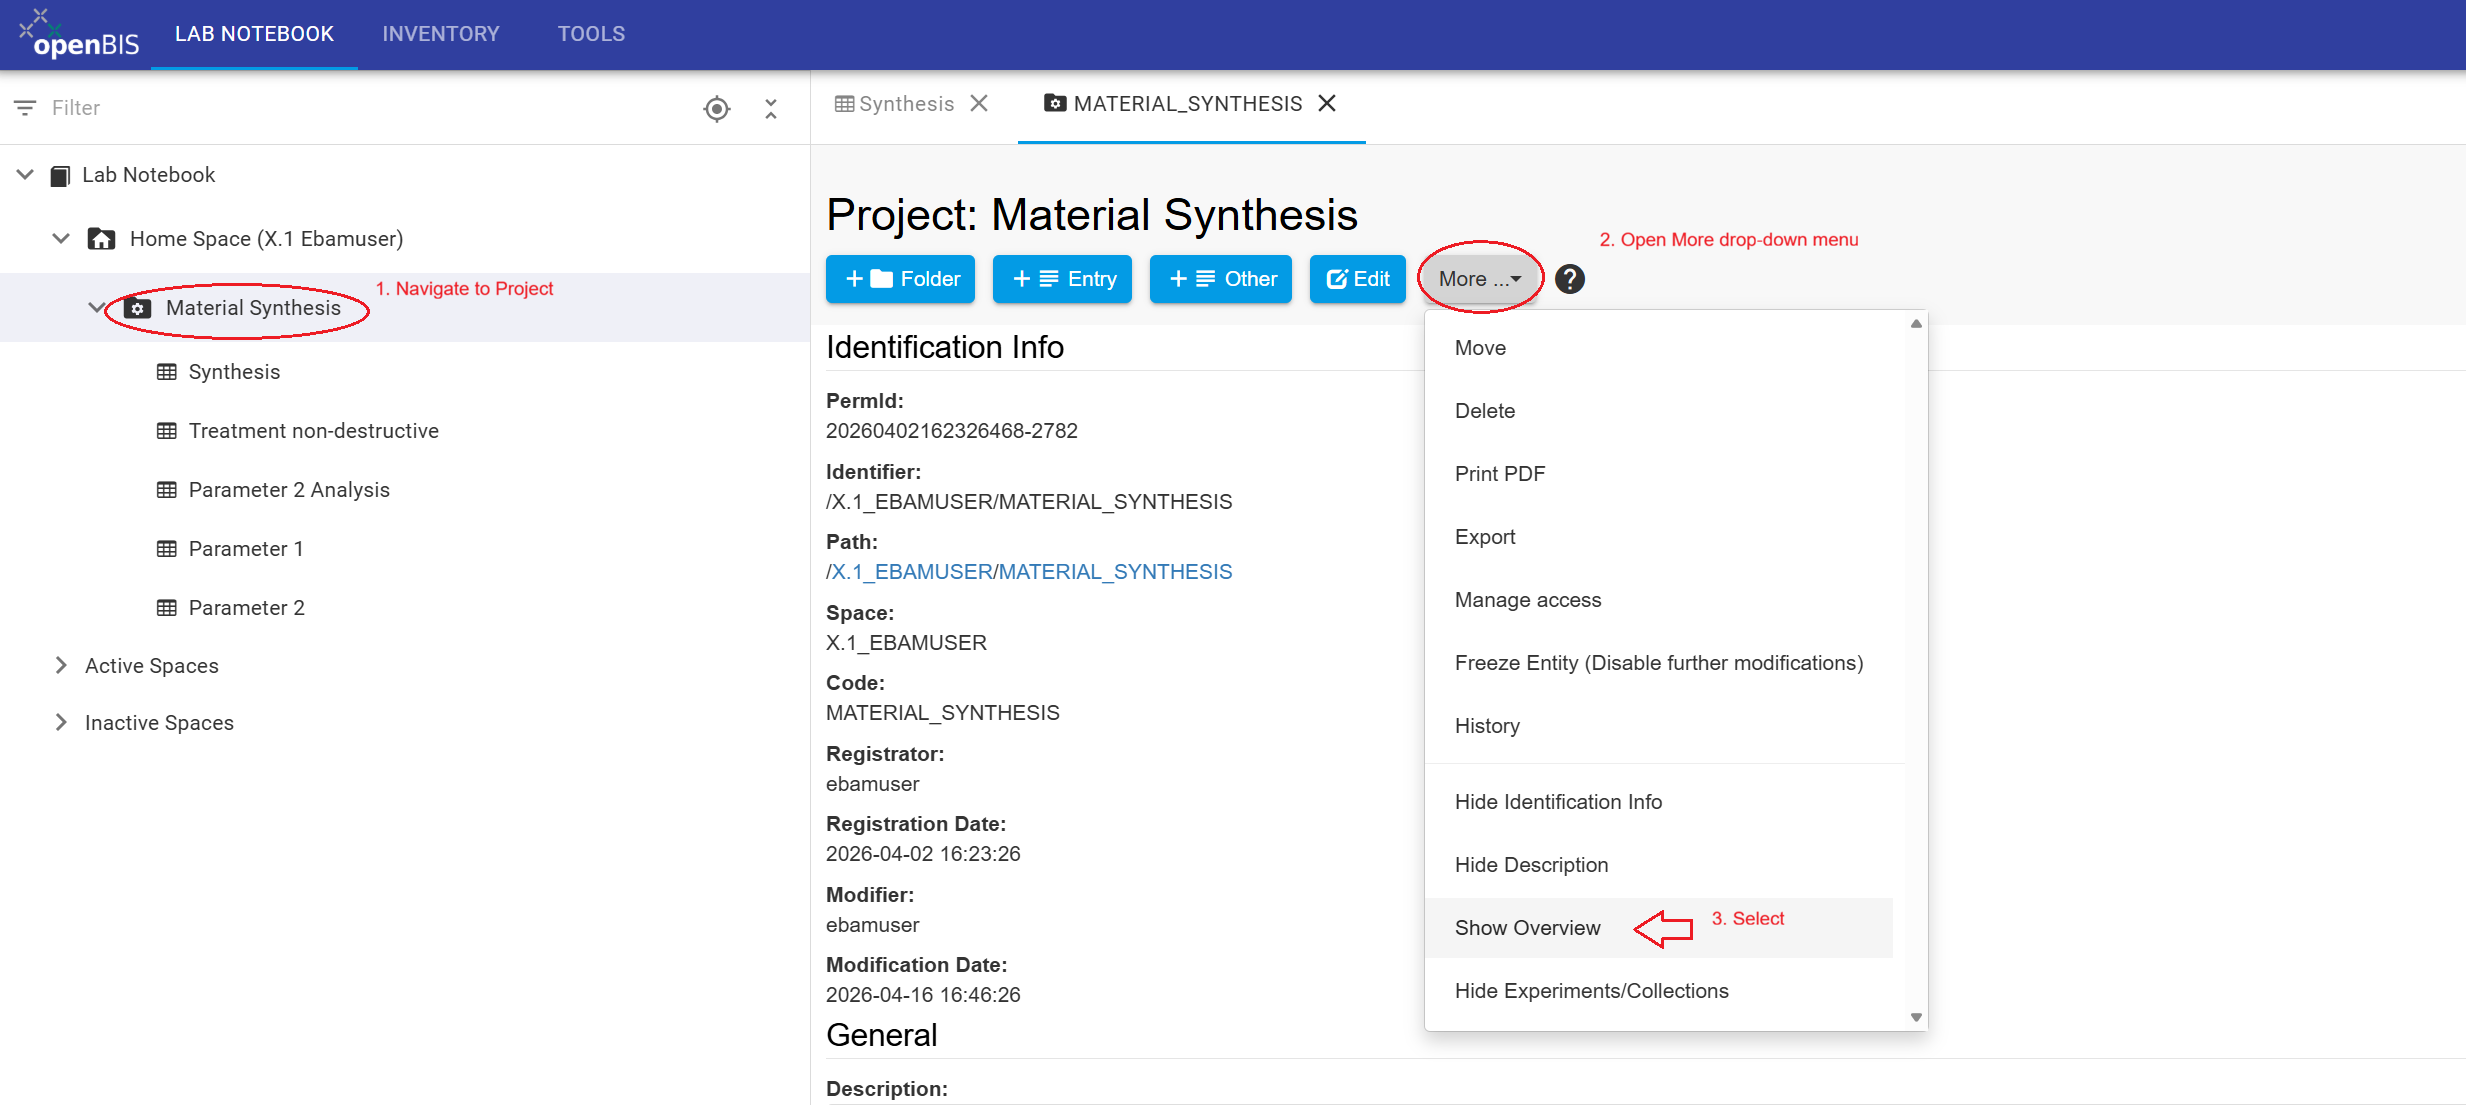
Task: Select History from the More menu
Action: [x=1487, y=726]
